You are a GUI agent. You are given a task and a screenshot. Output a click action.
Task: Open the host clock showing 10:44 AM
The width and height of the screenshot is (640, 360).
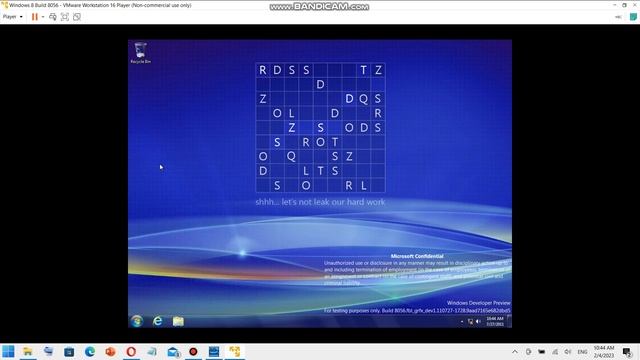coord(604,351)
